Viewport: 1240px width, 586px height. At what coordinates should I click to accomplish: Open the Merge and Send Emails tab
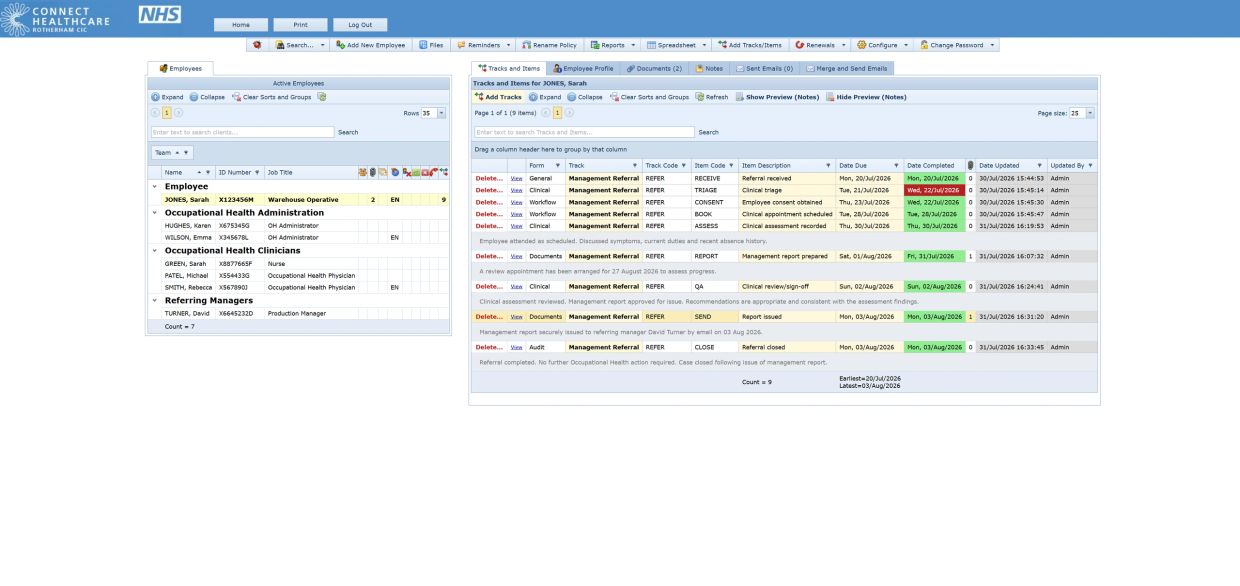click(848, 68)
